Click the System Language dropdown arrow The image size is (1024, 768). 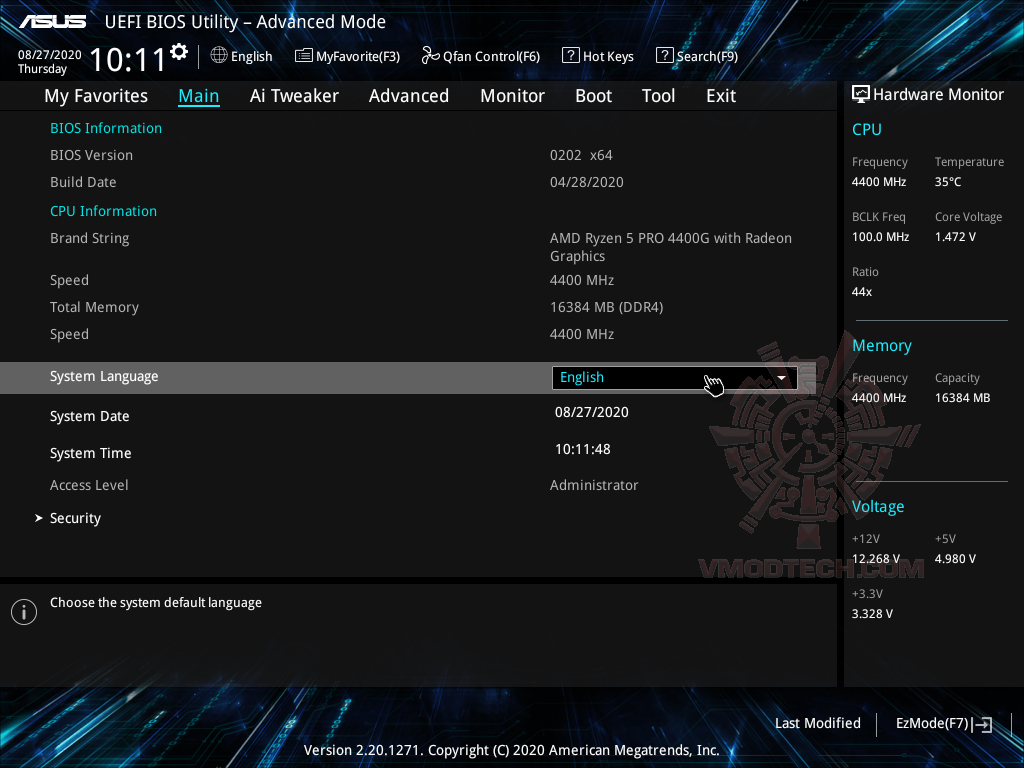(x=781, y=377)
